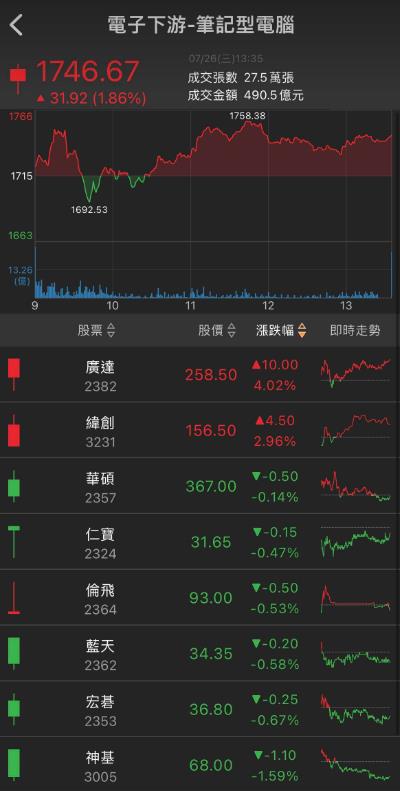Tap the volume bar chart area
Image resolution: width=400 pixels, height=791 pixels.
213,271
